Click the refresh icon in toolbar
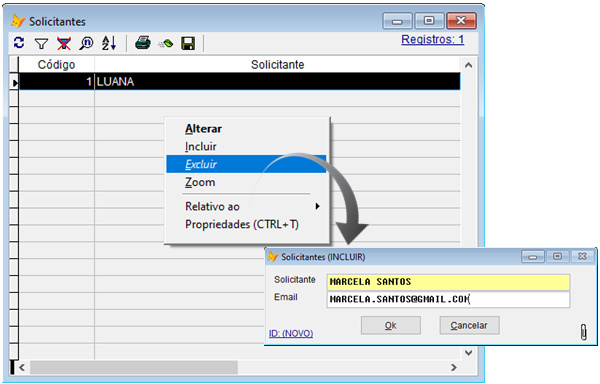 tap(19, 43)
